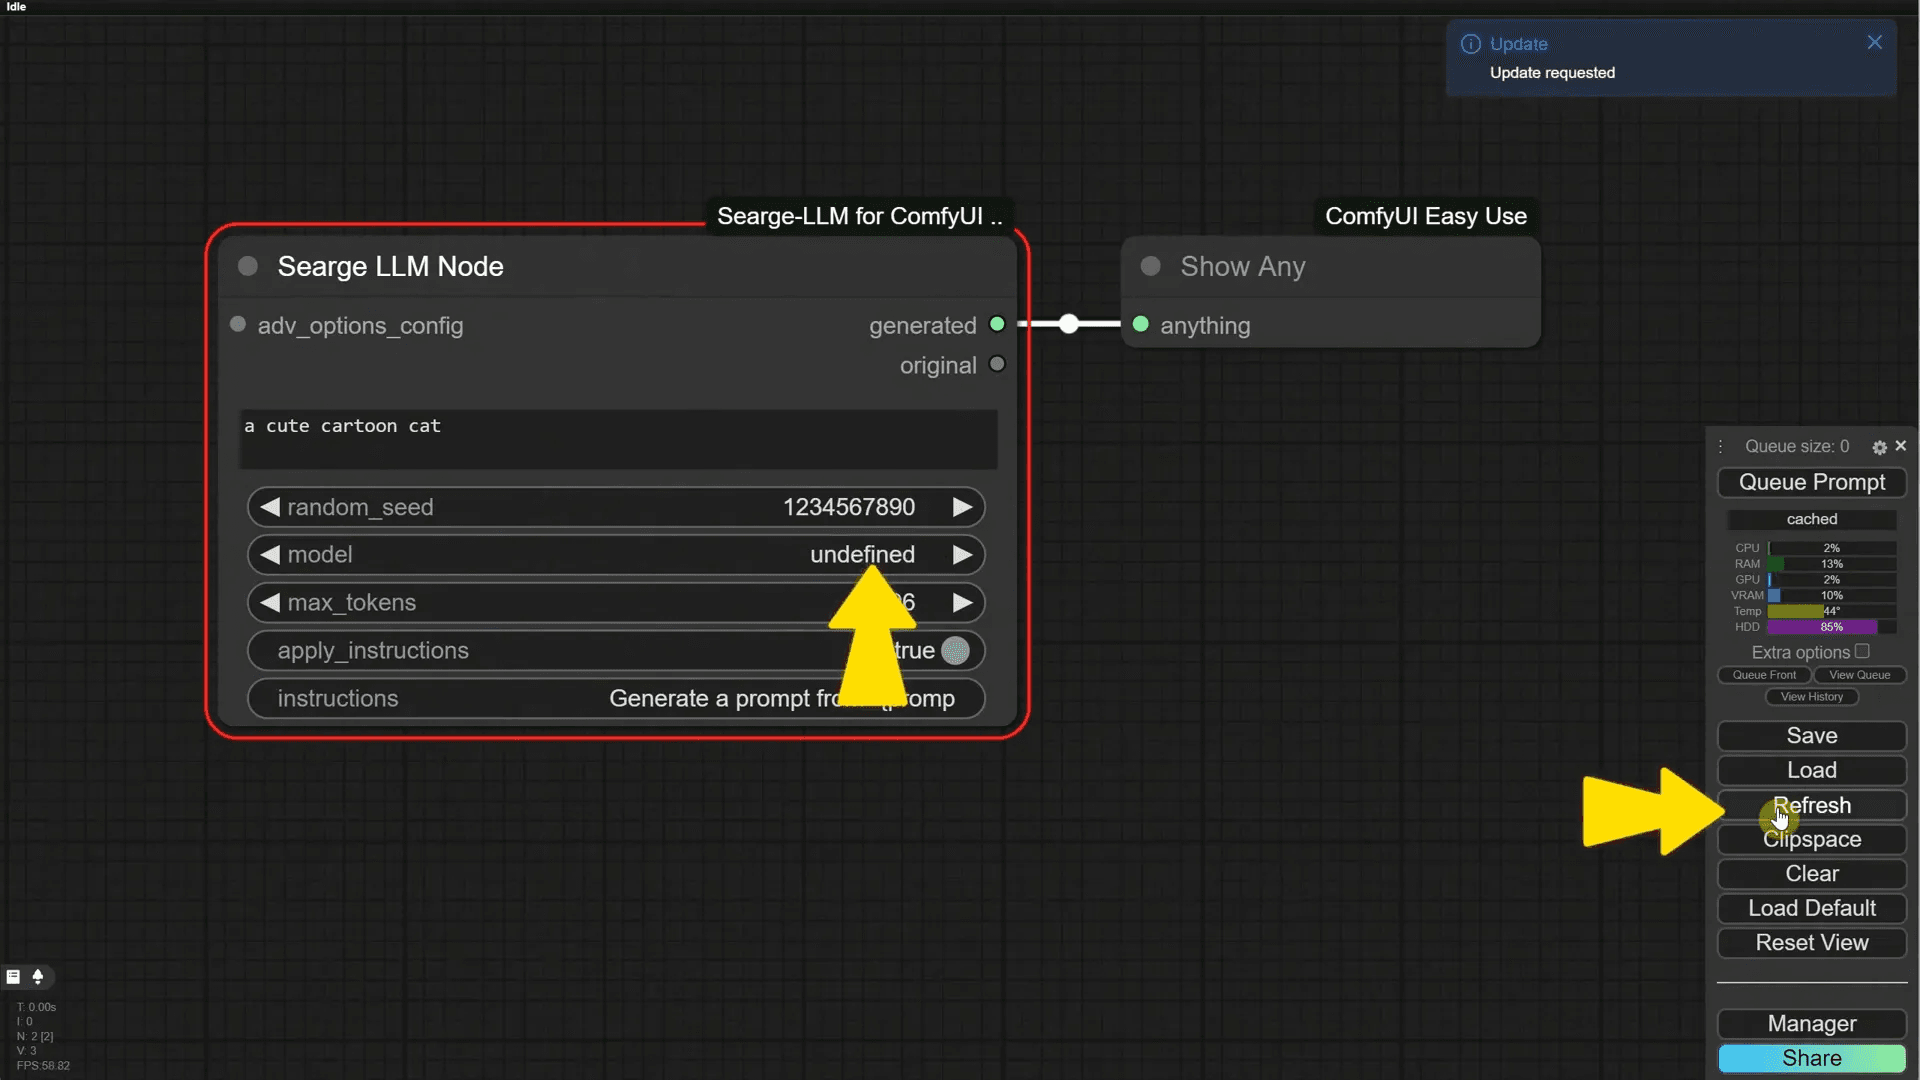Click the adv_options_config input connector

tap(238, 324)
